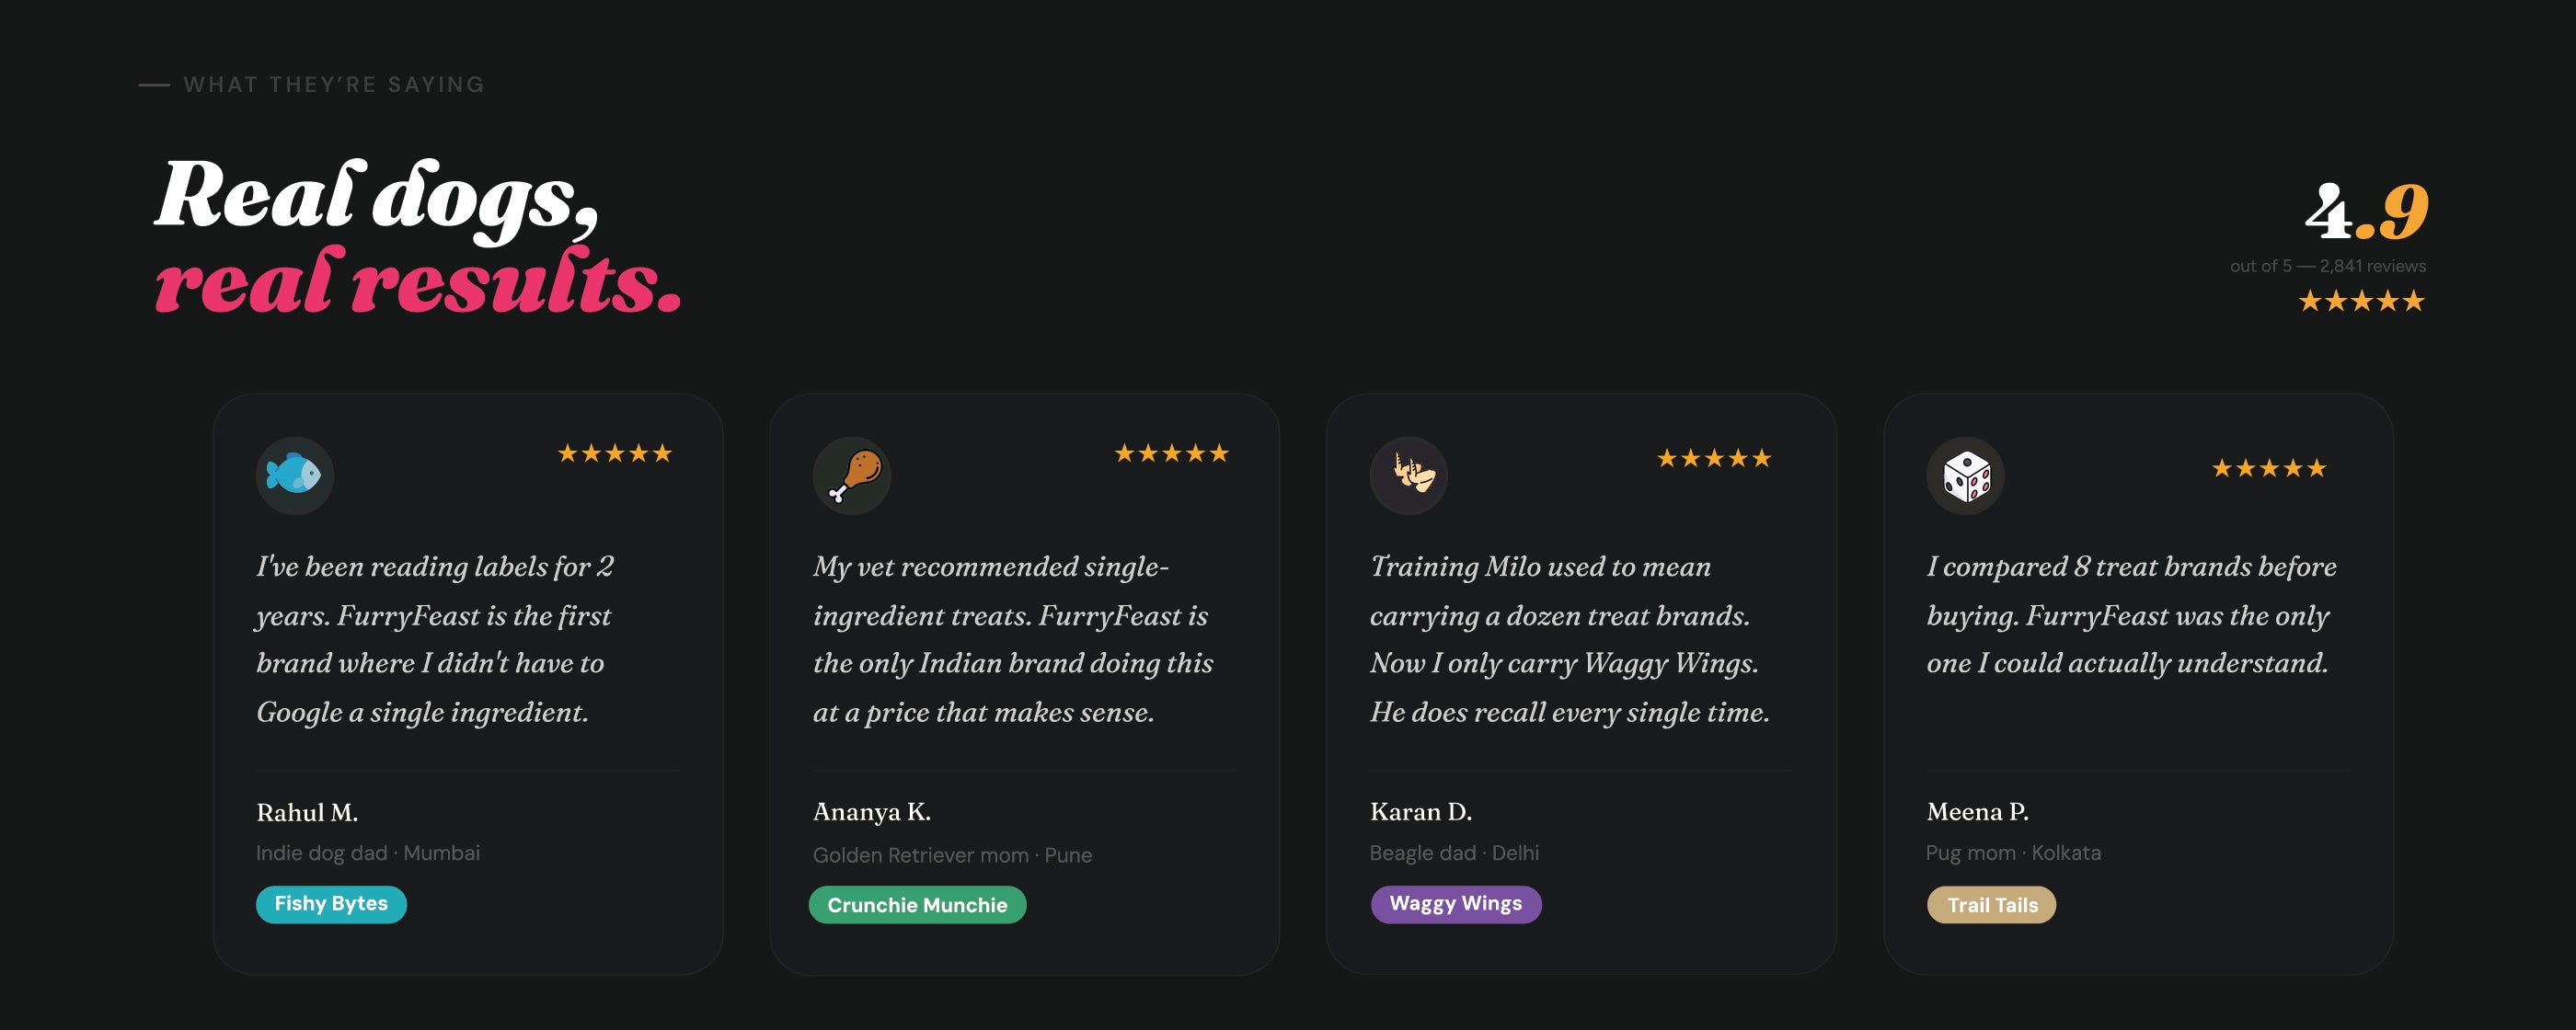Click the overall rating stars under review count
The width and height of the screenshot is (2576, 1030).
(2361, 301)
